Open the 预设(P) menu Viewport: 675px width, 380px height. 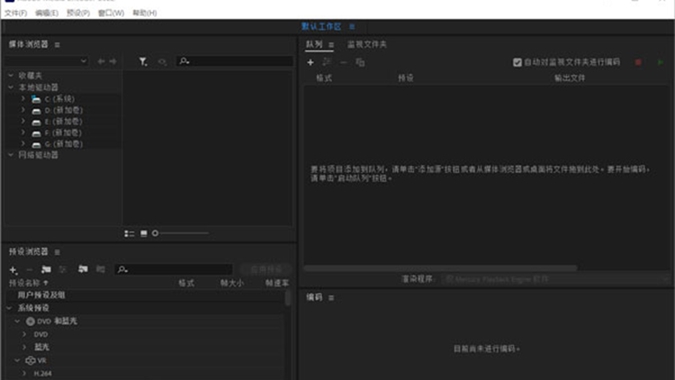[78, 13]
